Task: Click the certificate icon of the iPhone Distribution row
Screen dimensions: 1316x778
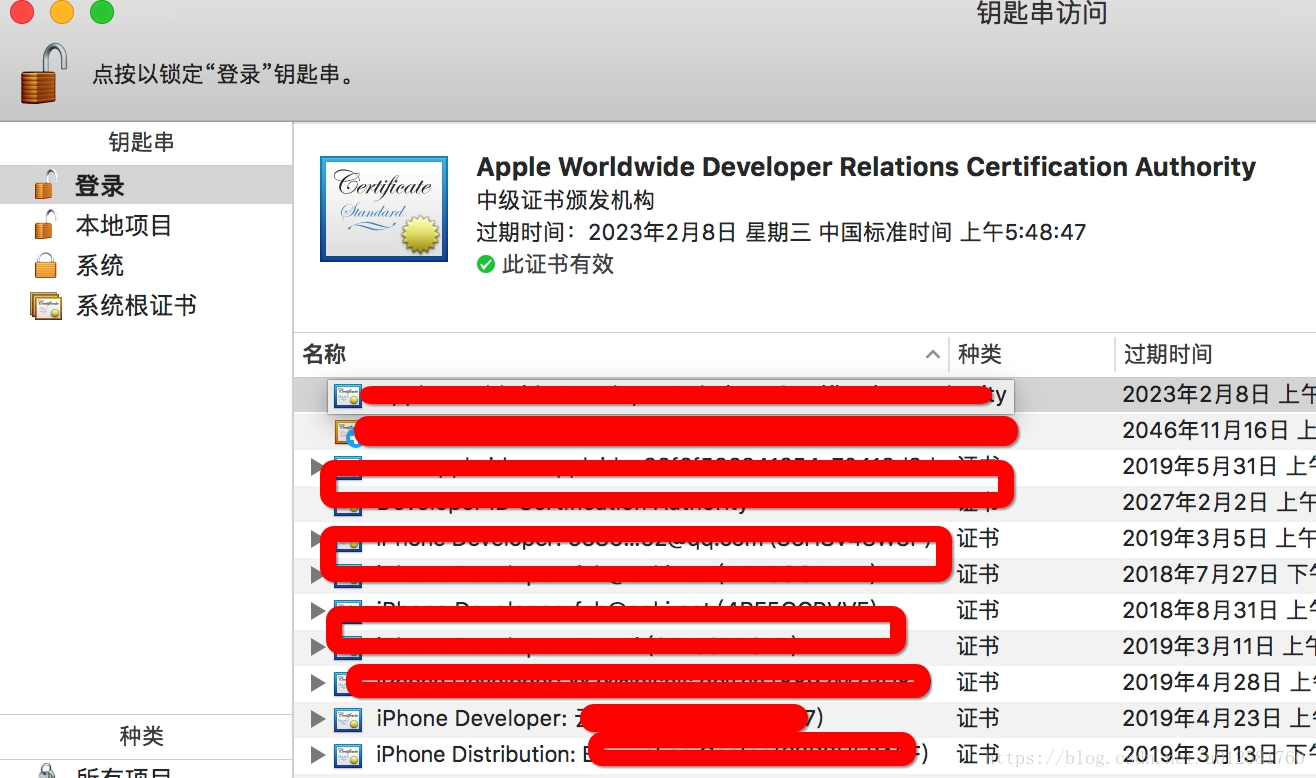Action: tap(348, 755)
